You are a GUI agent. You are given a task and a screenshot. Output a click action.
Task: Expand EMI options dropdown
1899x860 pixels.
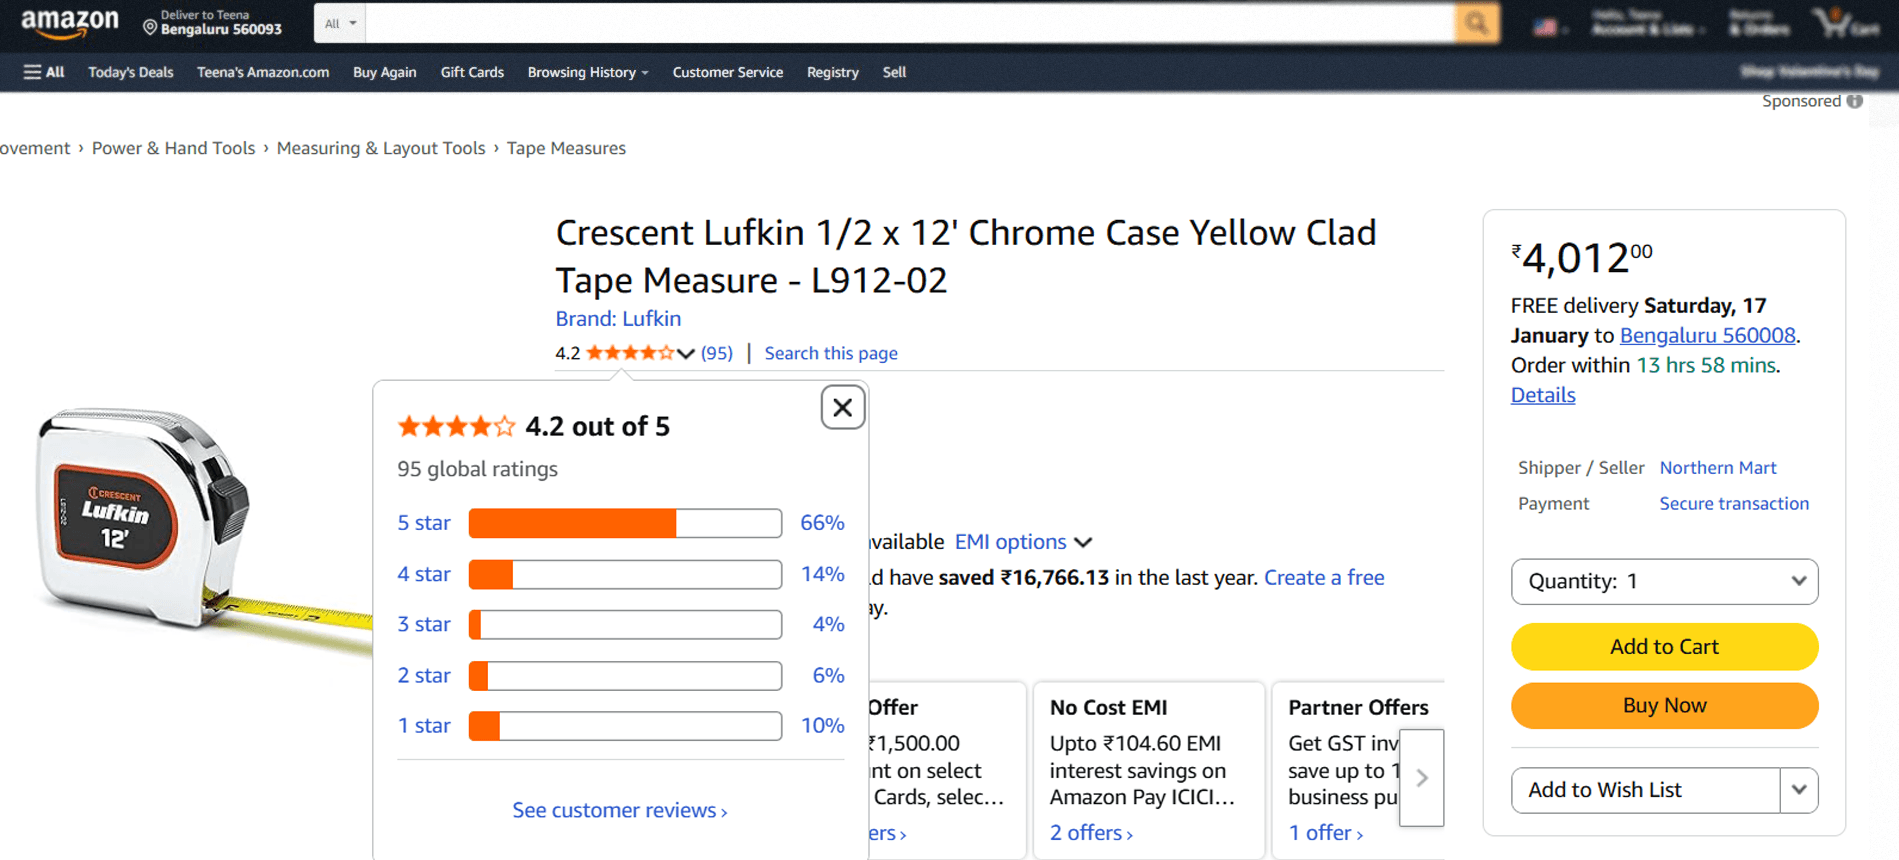point(1023,542)
